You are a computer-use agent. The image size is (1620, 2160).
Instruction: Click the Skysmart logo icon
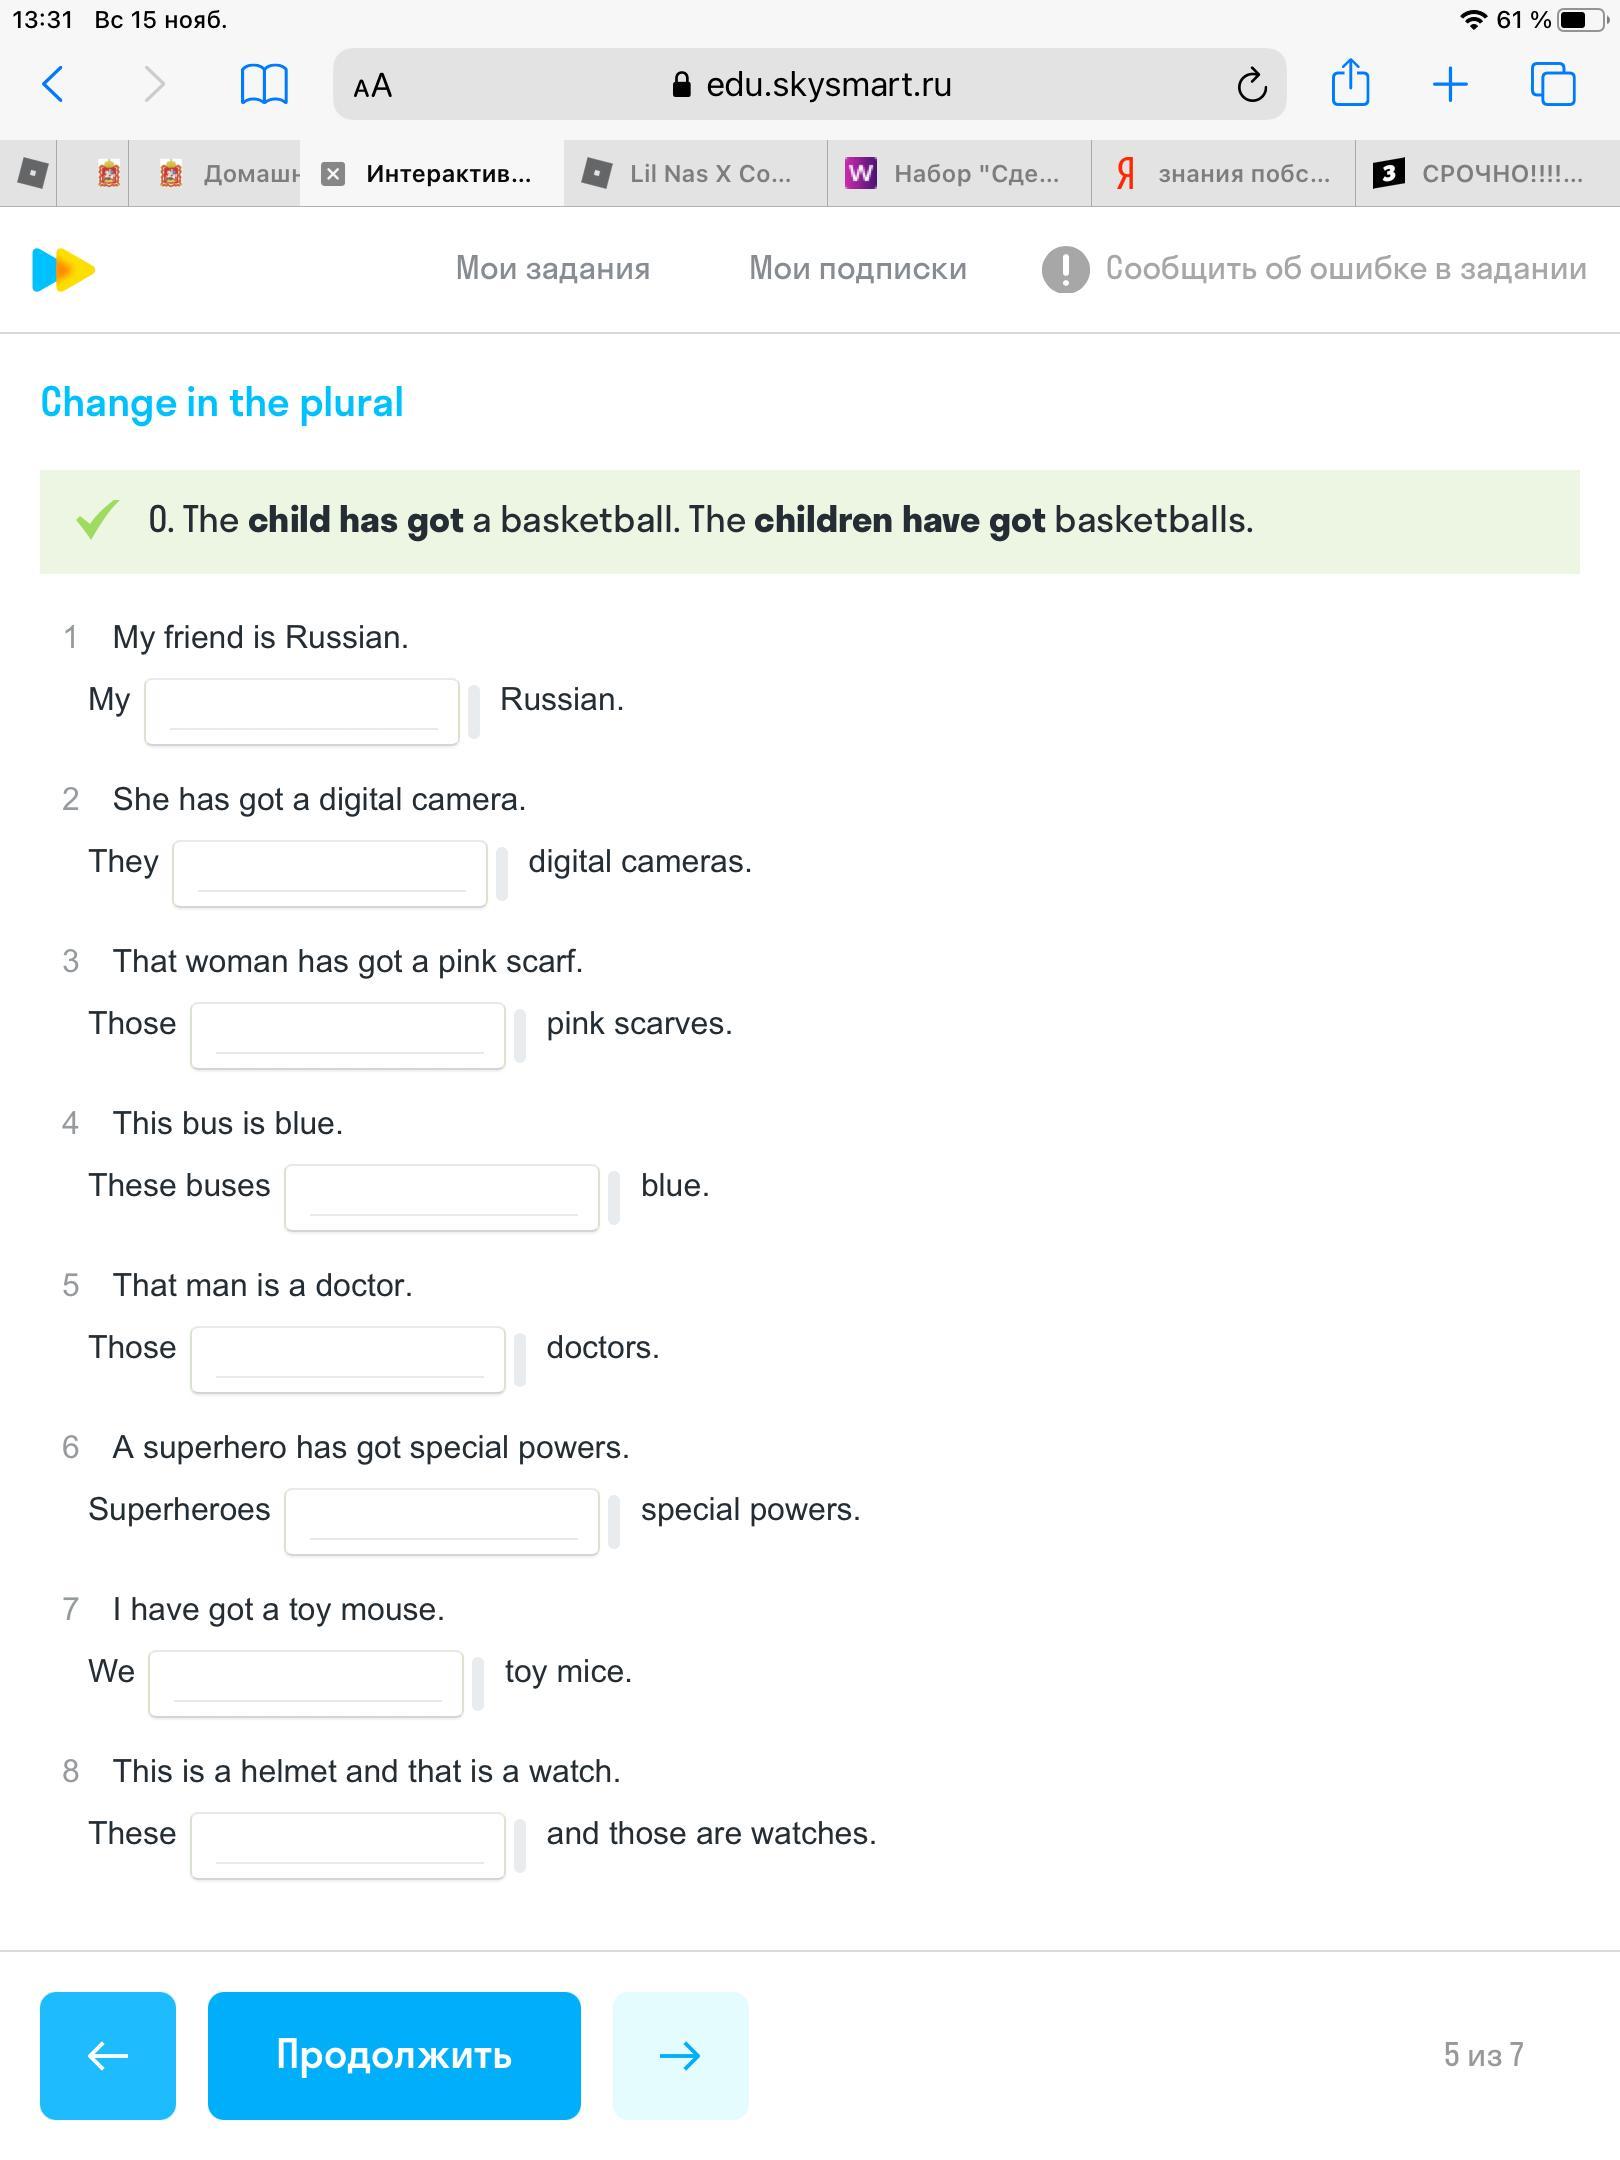pos(63,270)
